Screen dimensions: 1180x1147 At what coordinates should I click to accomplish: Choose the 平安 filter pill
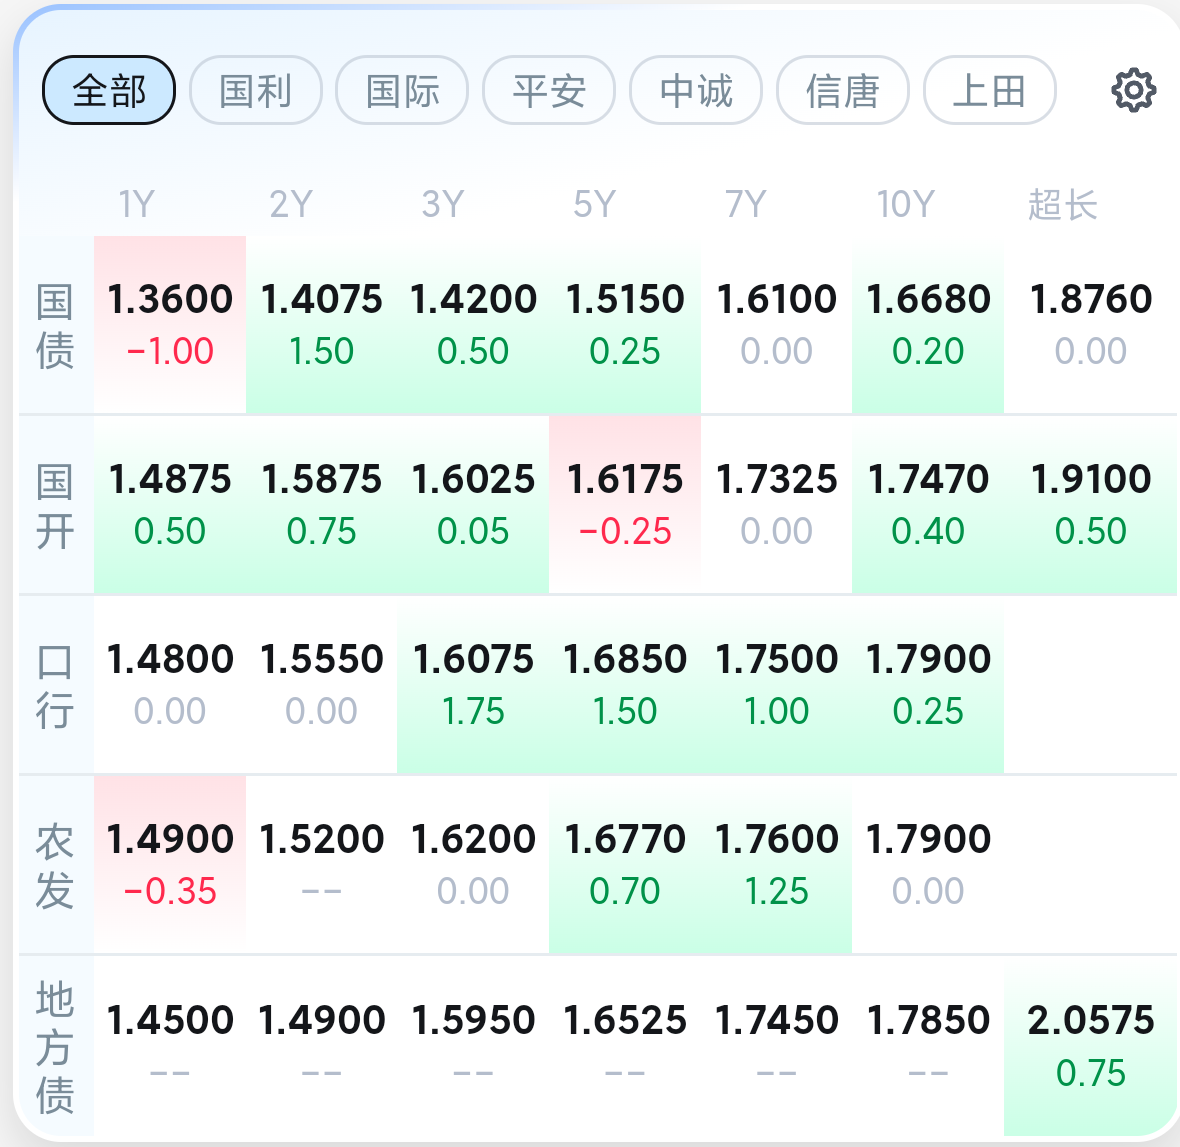click(x=549, y=90)
